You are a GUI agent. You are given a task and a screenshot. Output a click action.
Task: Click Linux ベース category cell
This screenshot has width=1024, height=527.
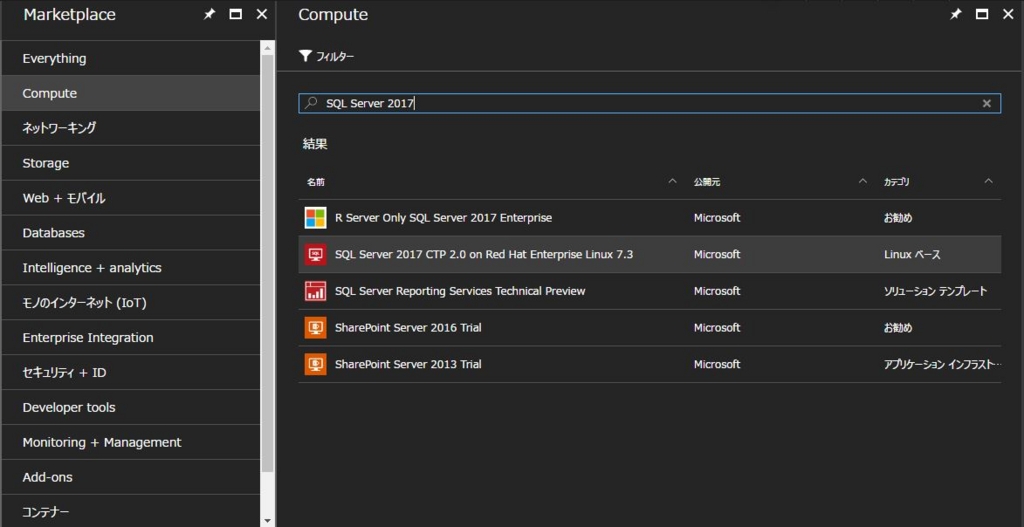pyautogui.click(x=912, y=254)
